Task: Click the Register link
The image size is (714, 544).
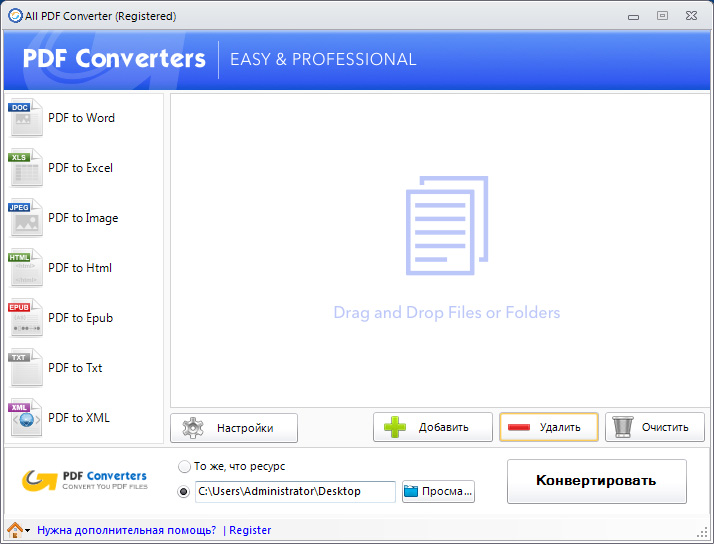Action: tap(250, 530)
